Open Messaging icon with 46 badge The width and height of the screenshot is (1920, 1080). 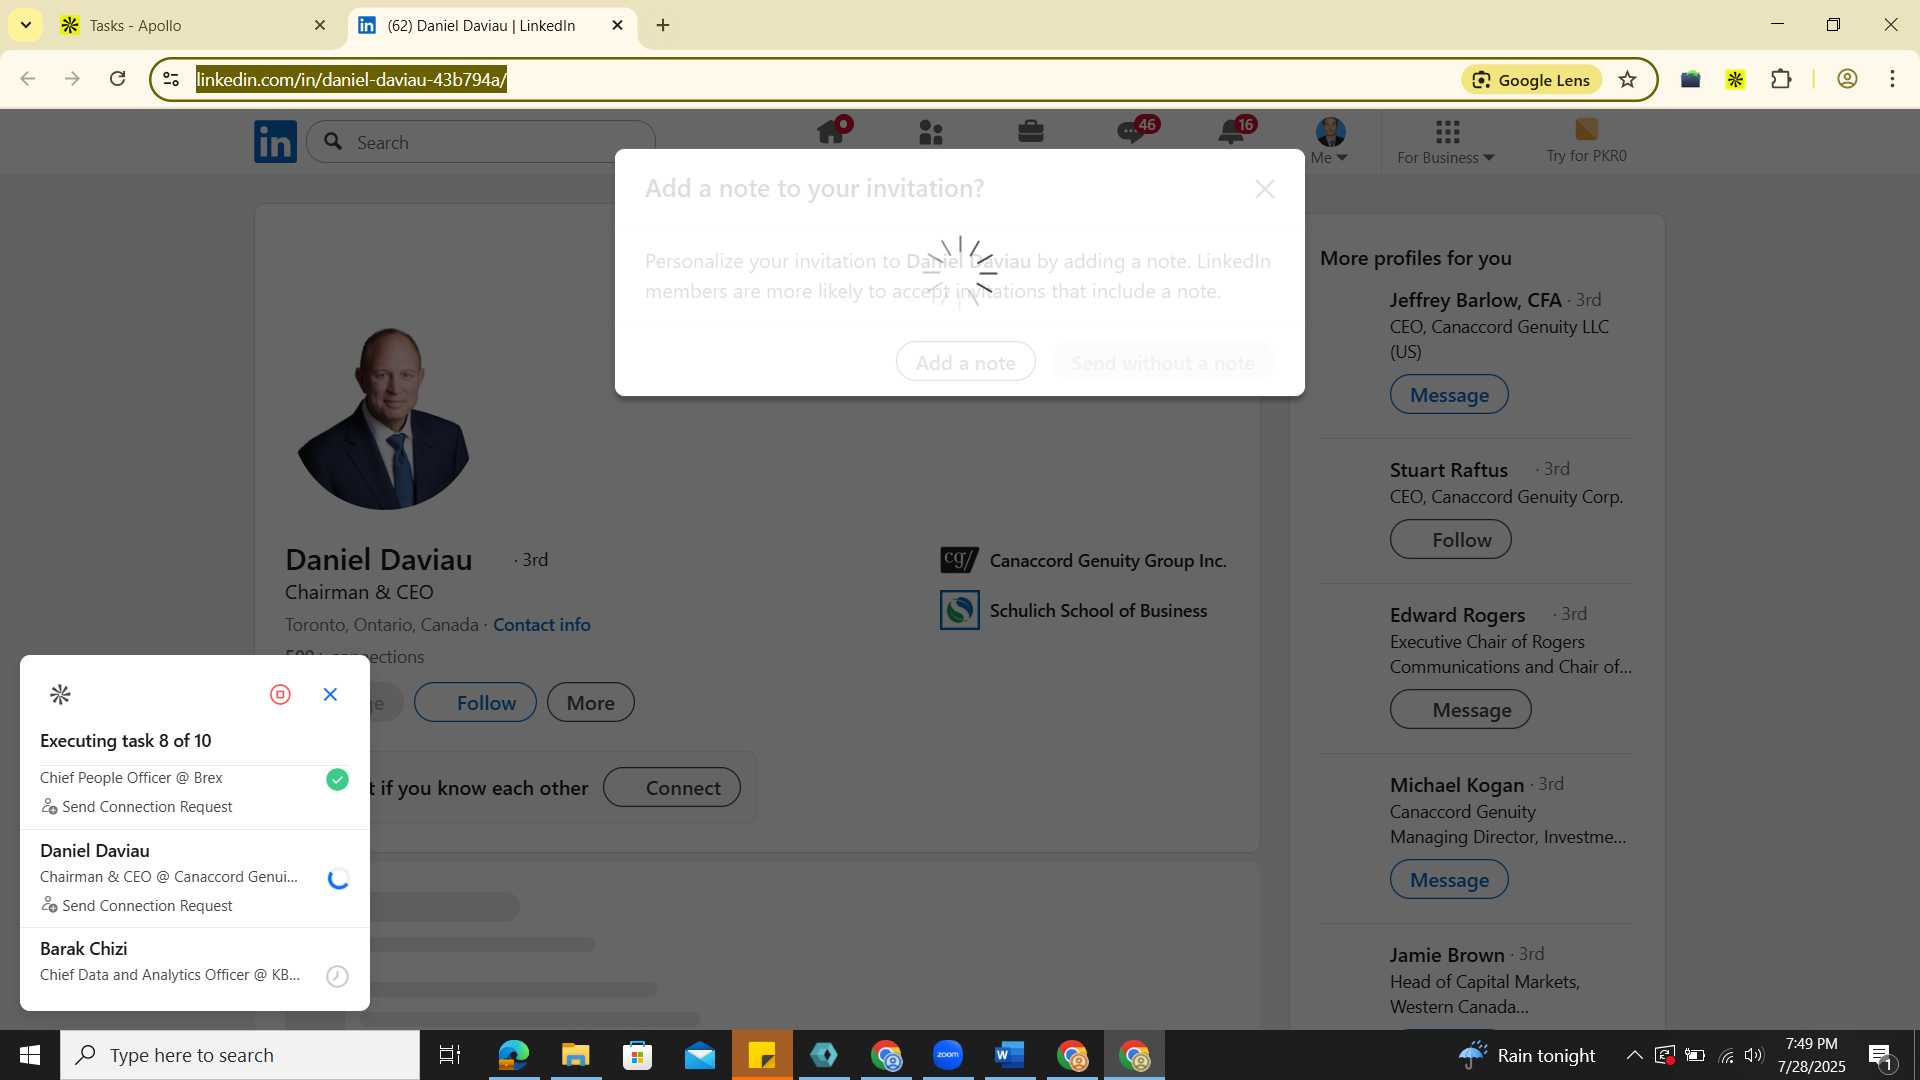1133,132
